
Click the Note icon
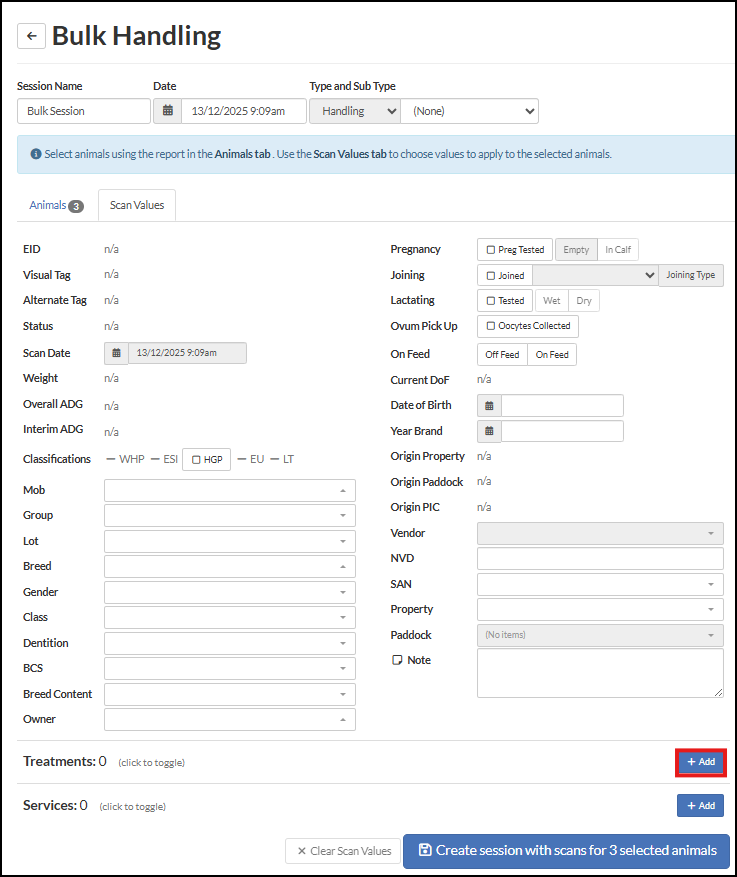pyautogui.click(x=397, y=660)
